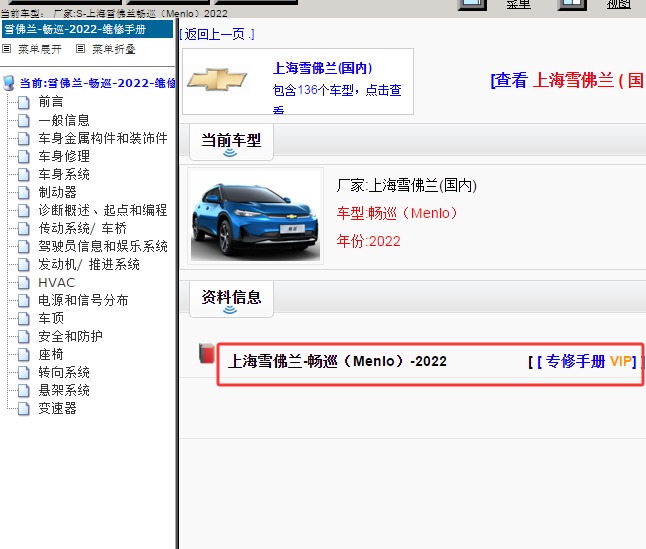Open the 诊断概述、起点和编程 icon

pyautogui.click(x=24, y=210)
